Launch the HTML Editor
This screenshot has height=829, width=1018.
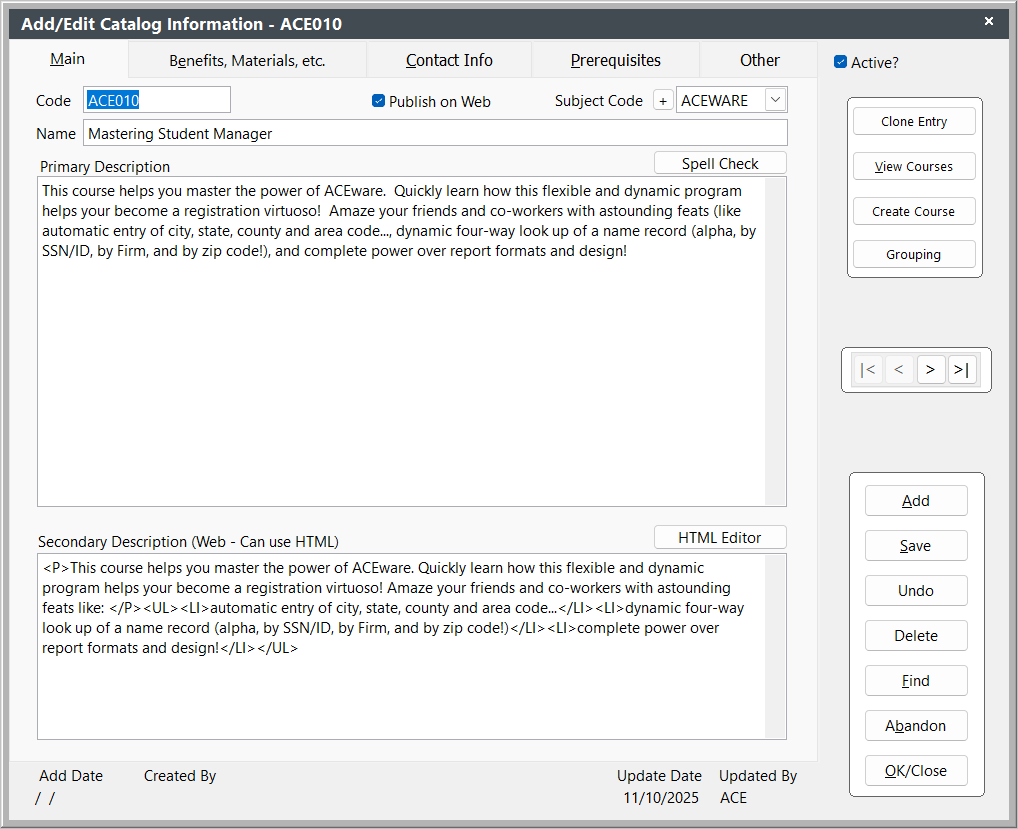click(720, 538)
